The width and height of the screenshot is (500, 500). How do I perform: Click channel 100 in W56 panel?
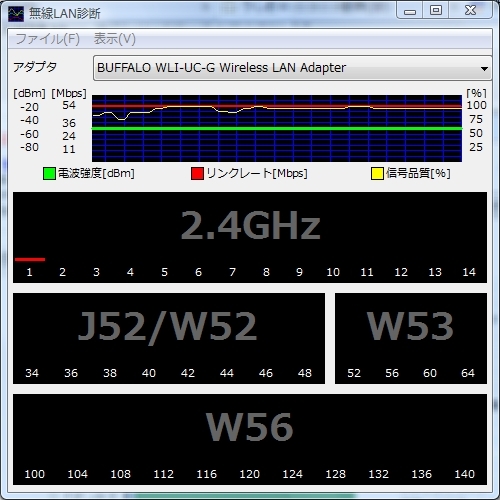pos(35,474)
